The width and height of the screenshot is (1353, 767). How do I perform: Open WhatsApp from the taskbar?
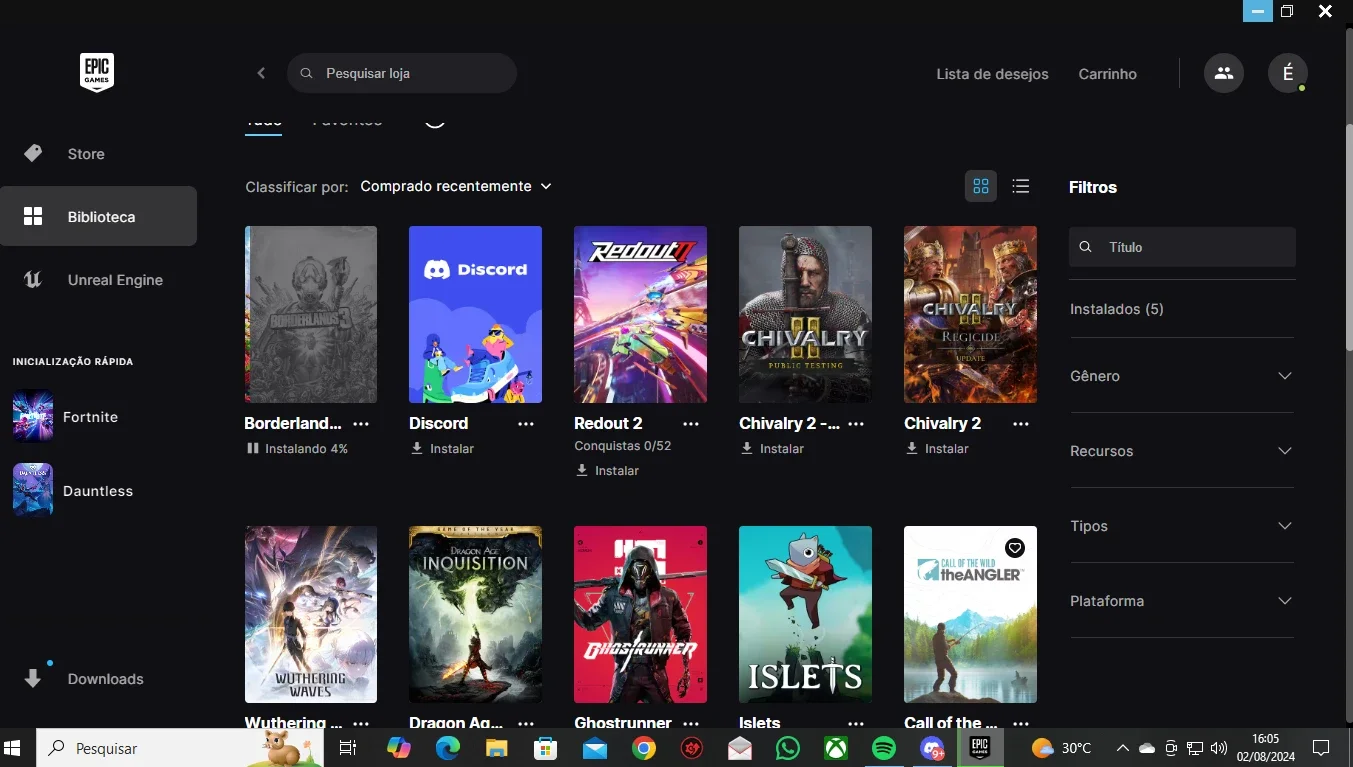[788, 748]
